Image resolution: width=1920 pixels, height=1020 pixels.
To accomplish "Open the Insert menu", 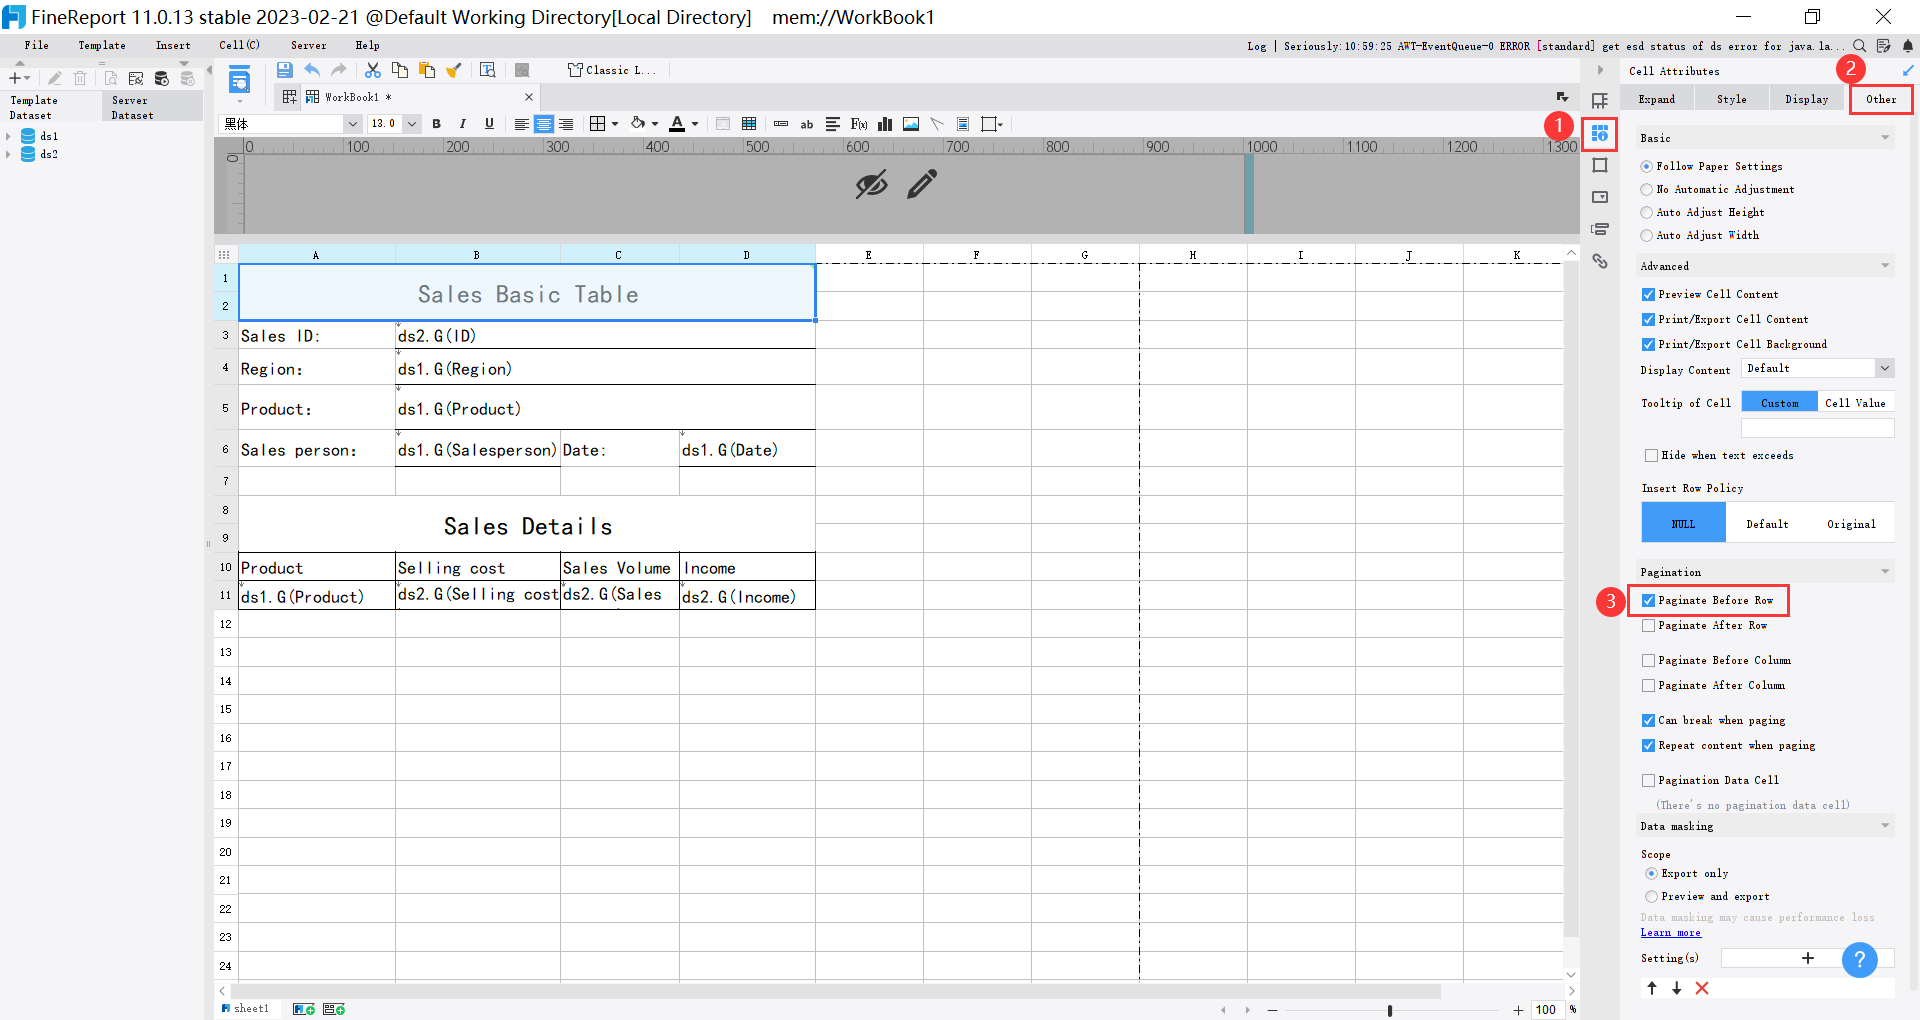I will (172, 45).
